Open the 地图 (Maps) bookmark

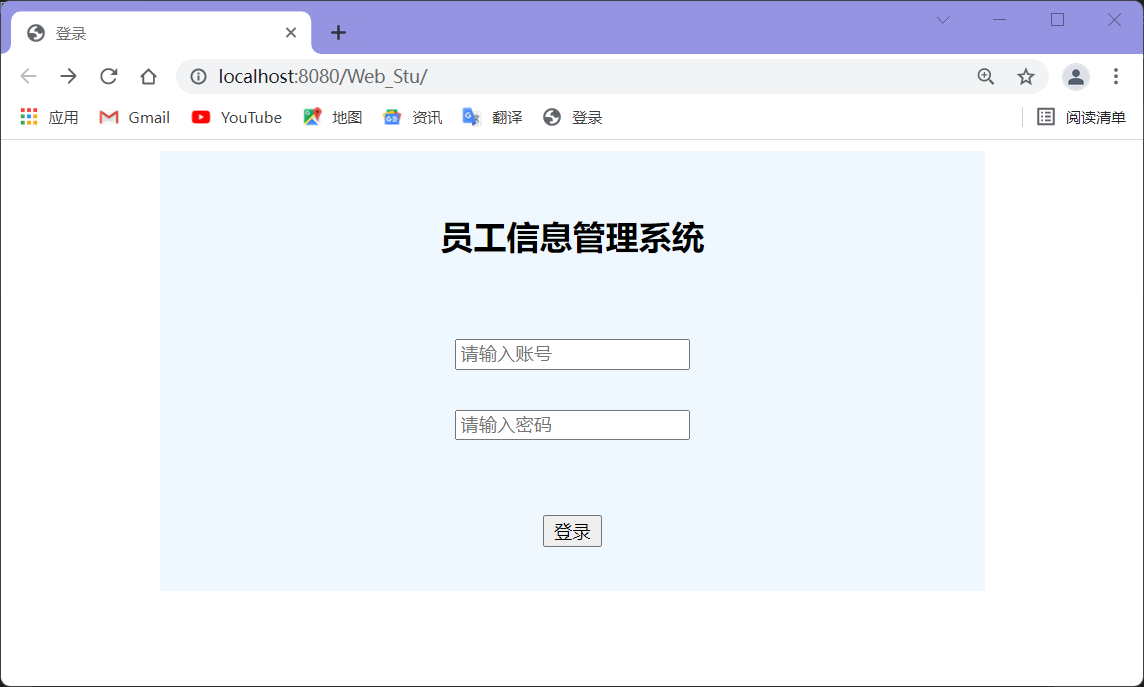coord(332,117)
